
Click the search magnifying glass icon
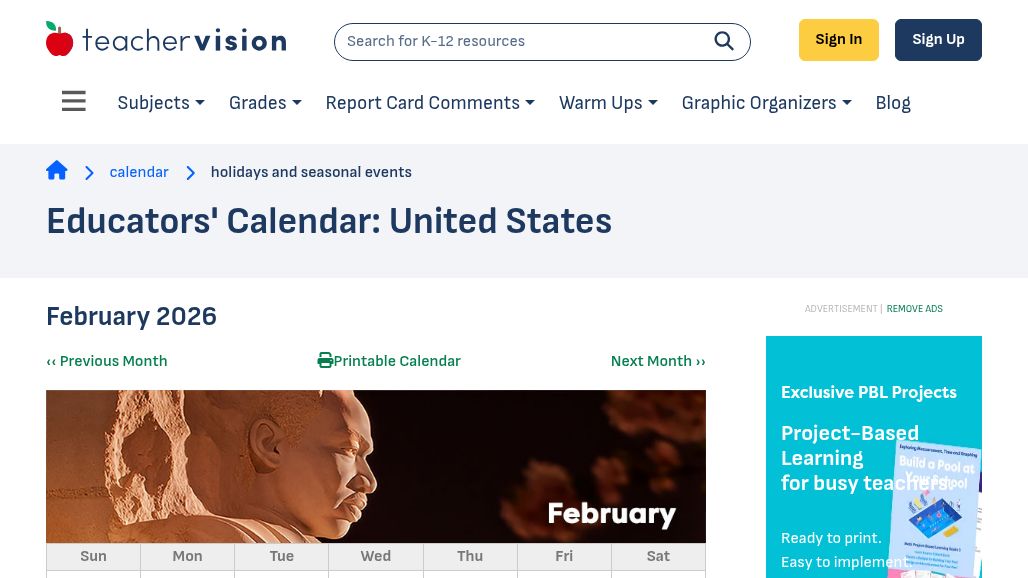point(724,41)
